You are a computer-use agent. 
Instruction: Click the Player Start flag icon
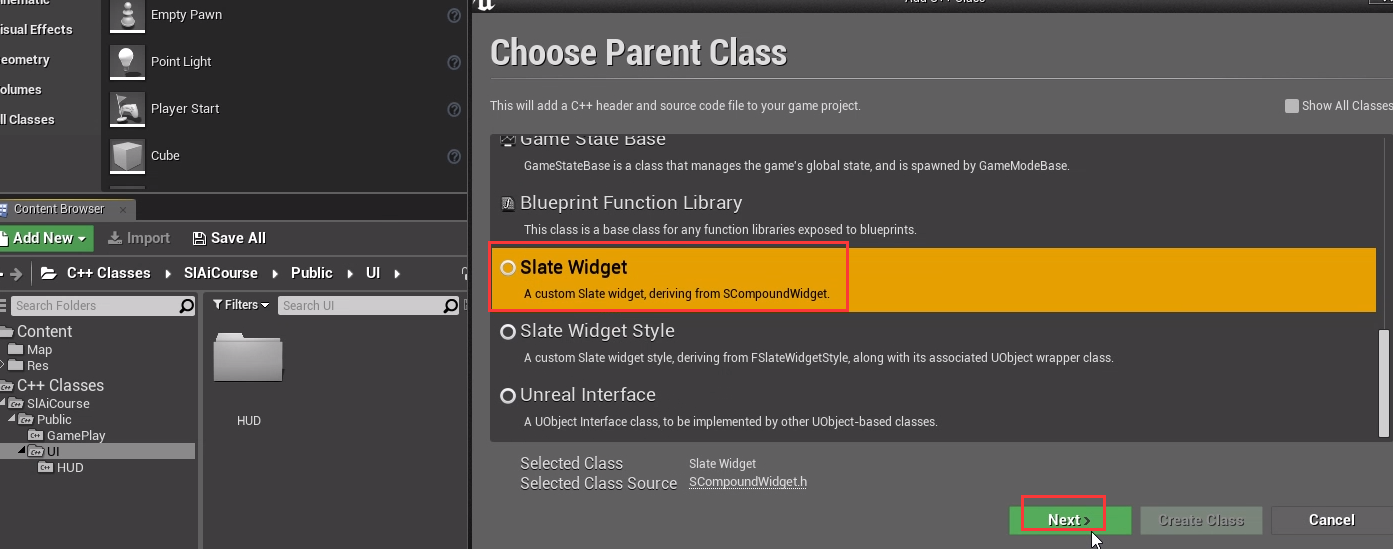(x=126, y=108)
